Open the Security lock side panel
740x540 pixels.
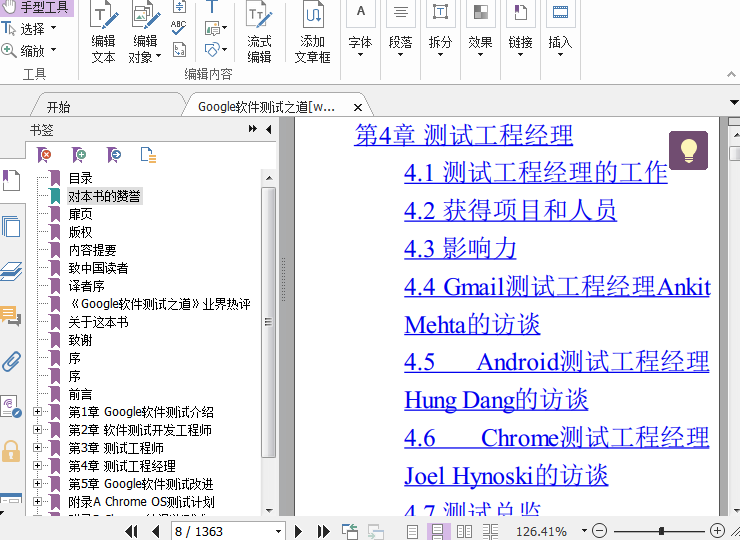[11, 451]
